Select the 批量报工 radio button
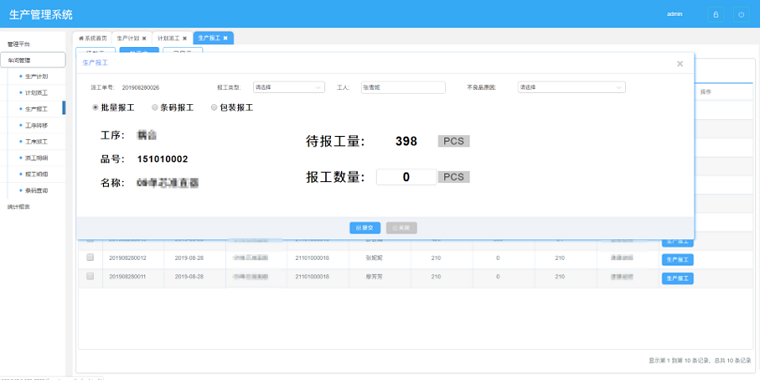 [x=95, y=108]
